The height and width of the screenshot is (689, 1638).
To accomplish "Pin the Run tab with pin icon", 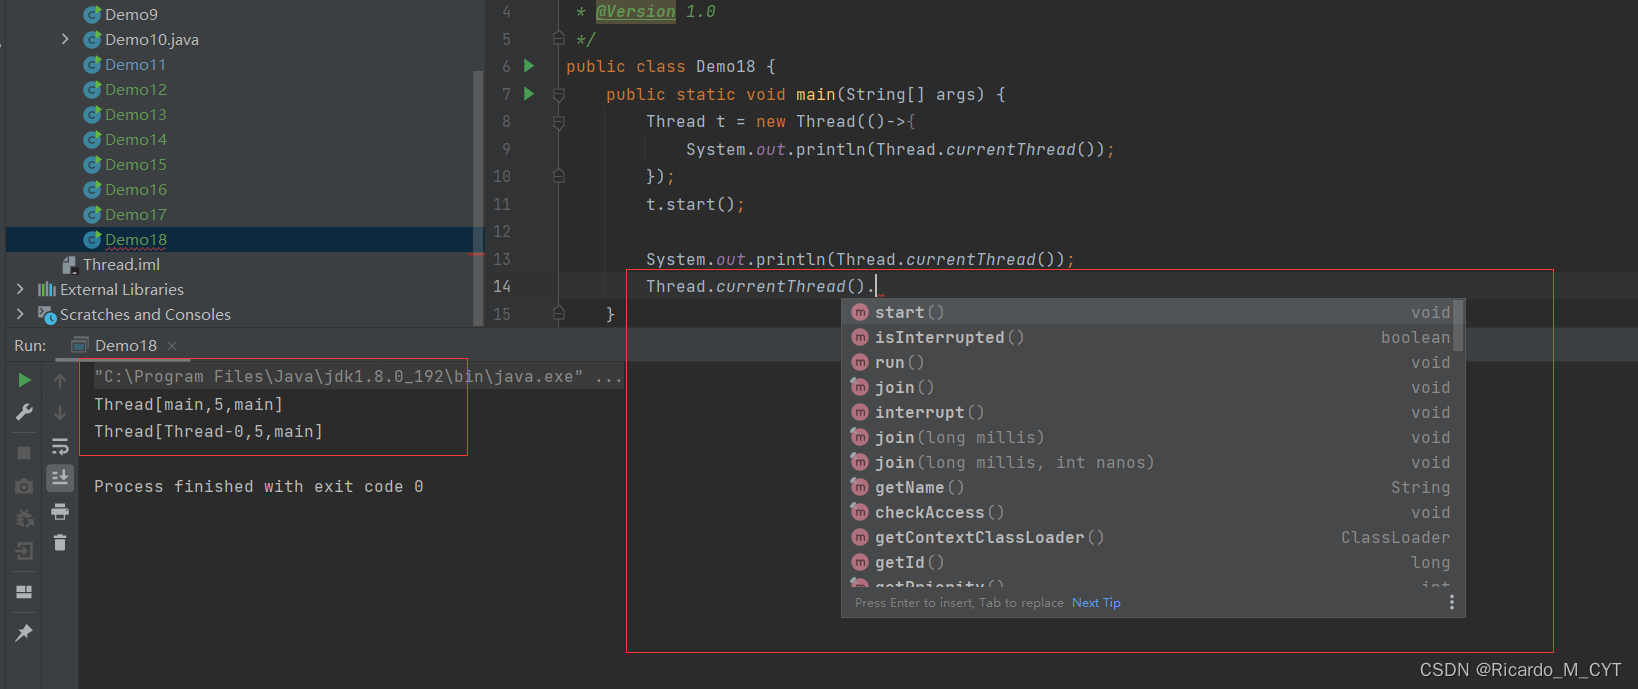I will pos(24,632).
